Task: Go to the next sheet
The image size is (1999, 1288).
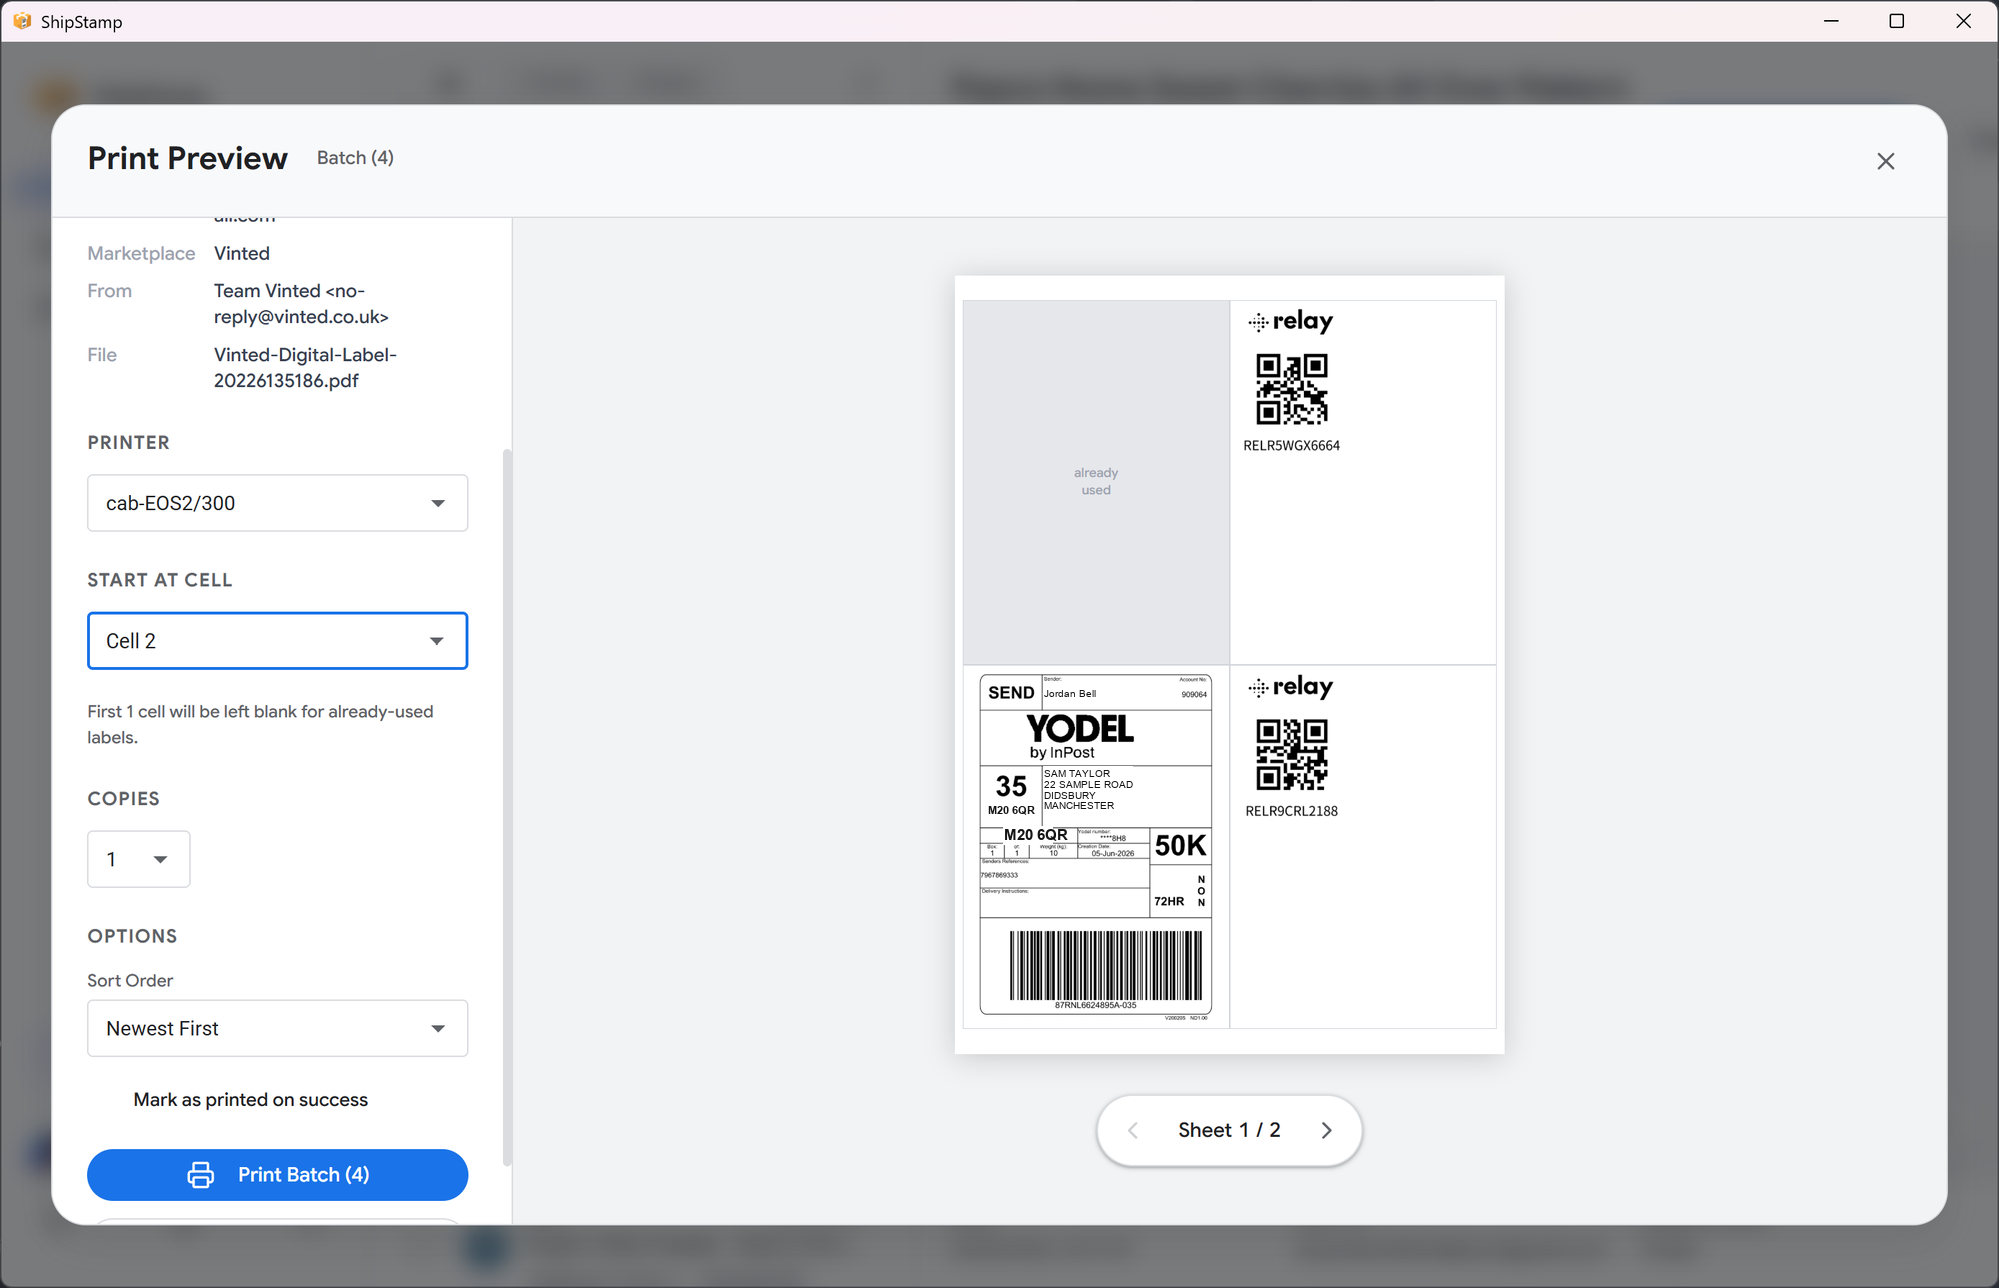Action: 1327,1130
